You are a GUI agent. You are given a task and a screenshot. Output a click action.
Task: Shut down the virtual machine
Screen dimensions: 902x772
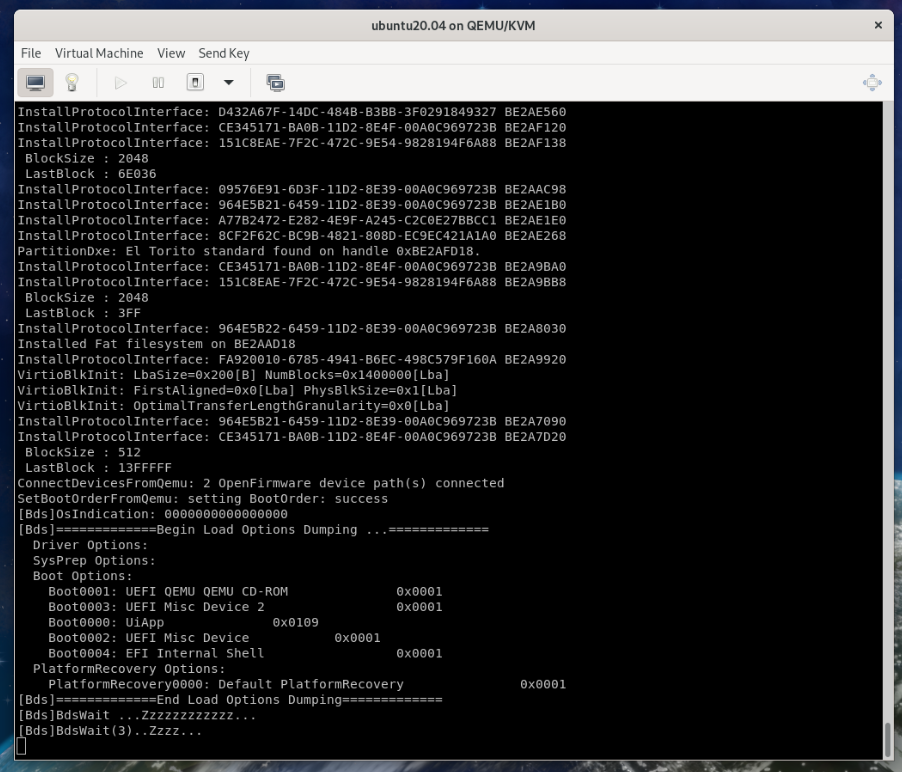pos(195,82)
